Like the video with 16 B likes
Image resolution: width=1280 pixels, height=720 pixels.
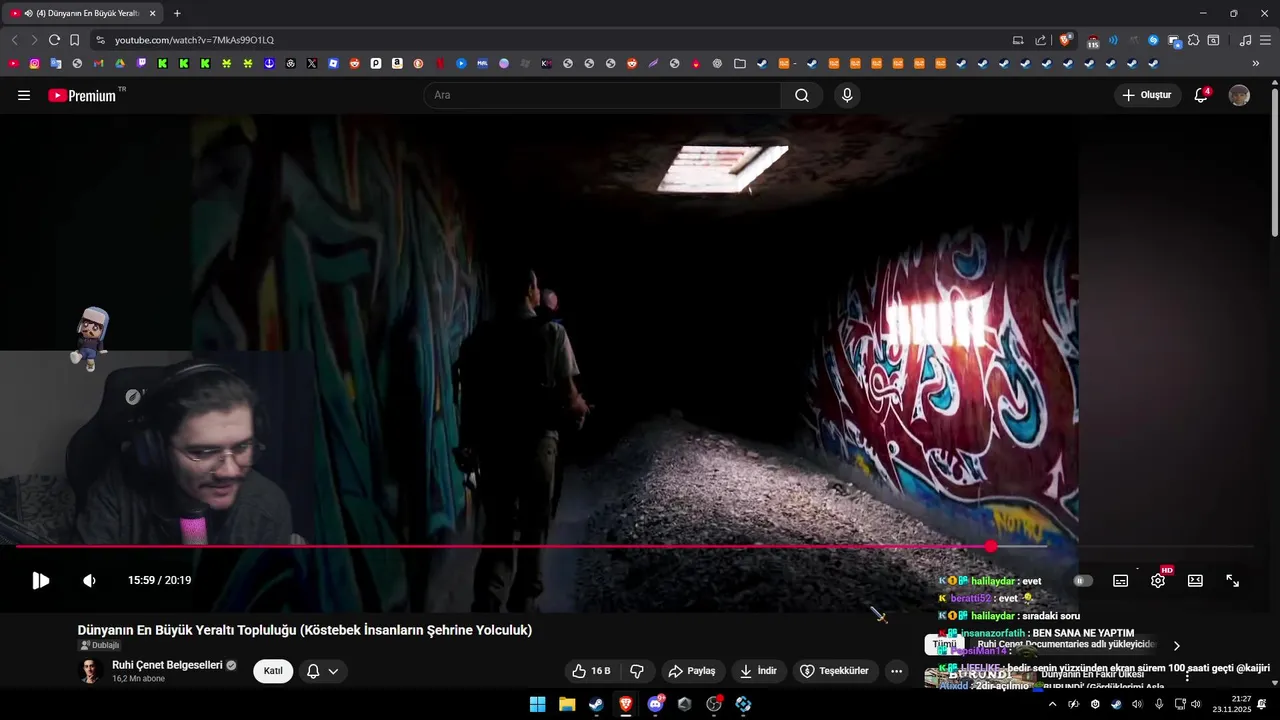(x=590, y=671)
